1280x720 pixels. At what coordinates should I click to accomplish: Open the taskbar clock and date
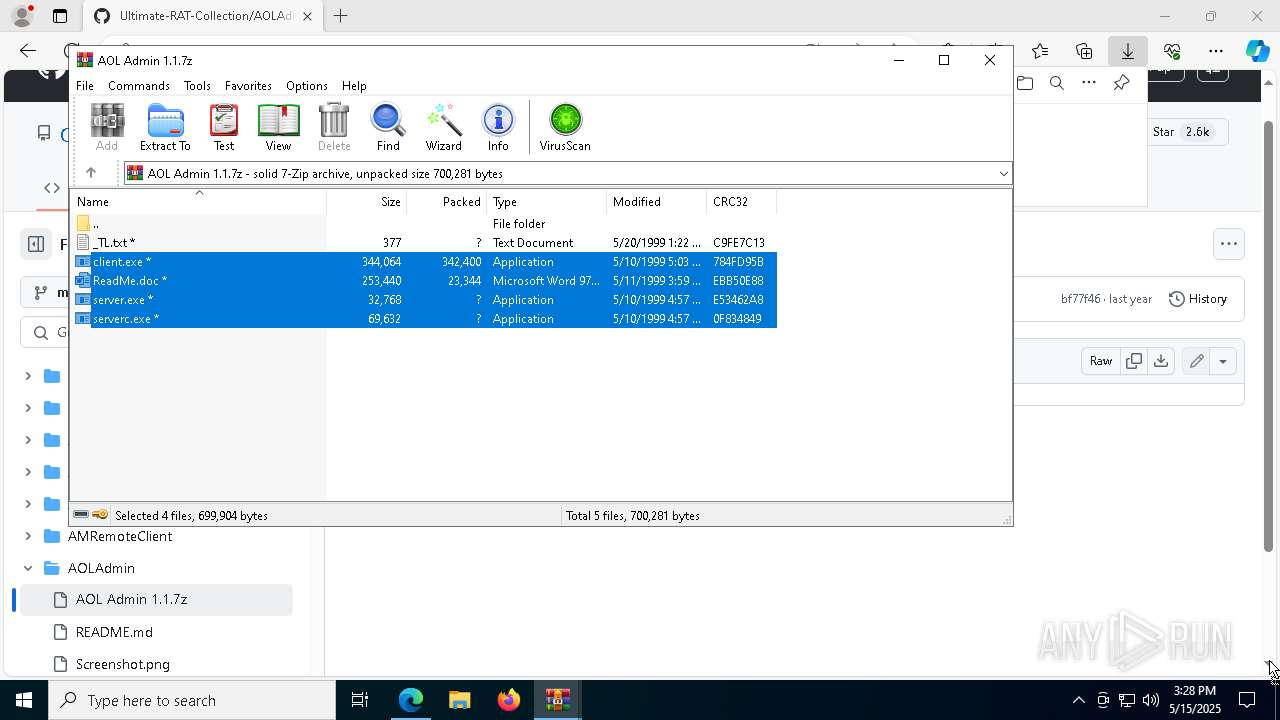pyautogui.click(x=1197, y=700)
